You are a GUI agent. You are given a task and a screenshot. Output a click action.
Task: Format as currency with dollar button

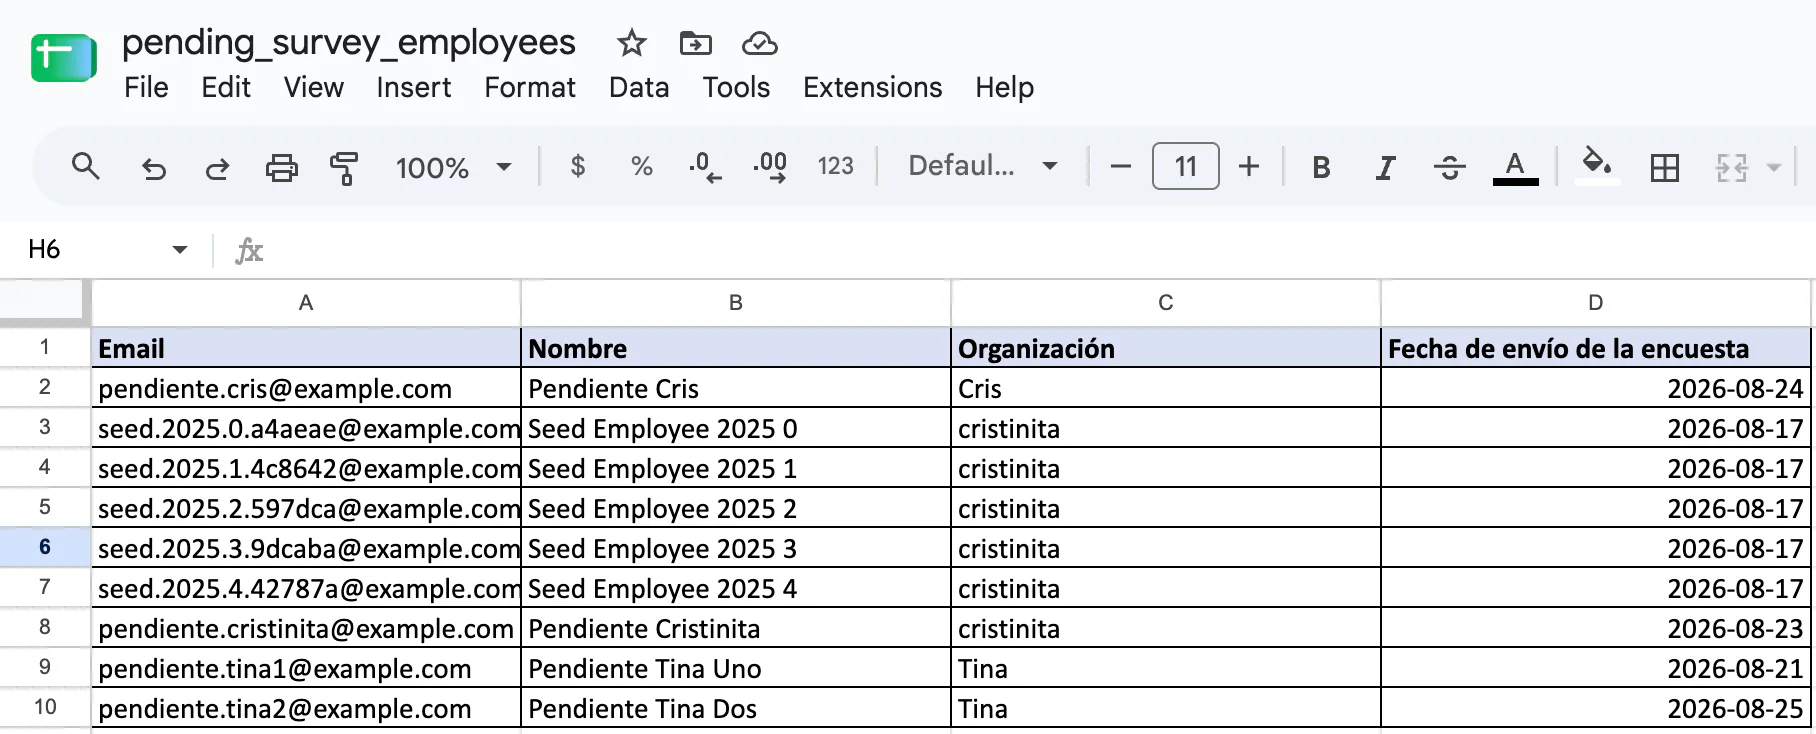577,166
